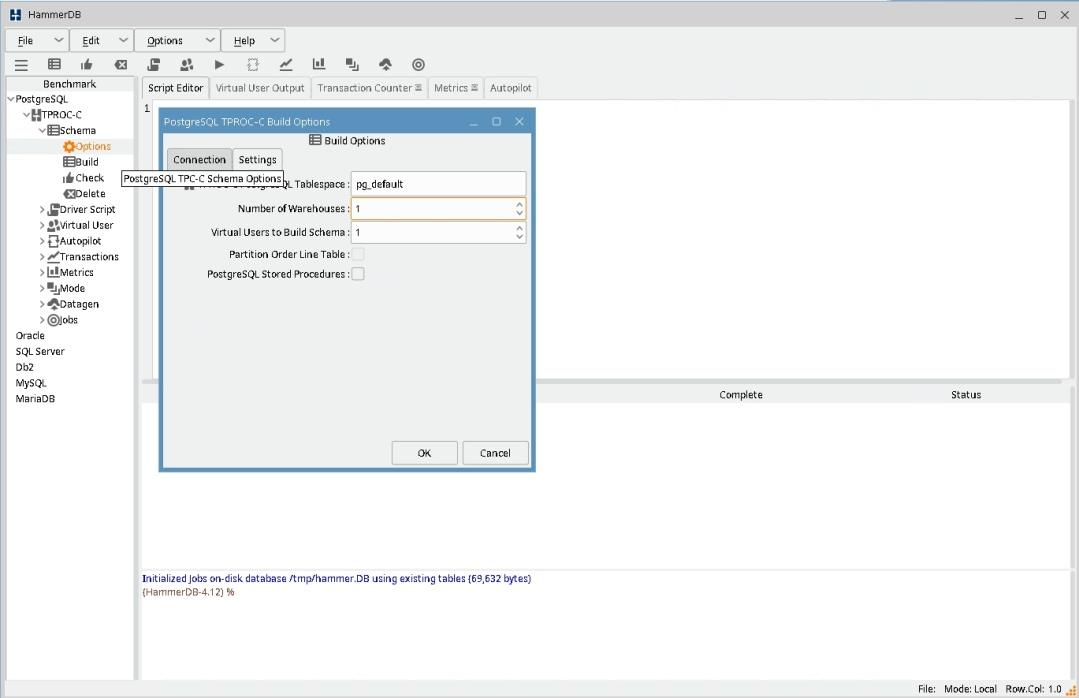
Task: Click the play arrow icon in the toolbar
Action: (219, 64)
